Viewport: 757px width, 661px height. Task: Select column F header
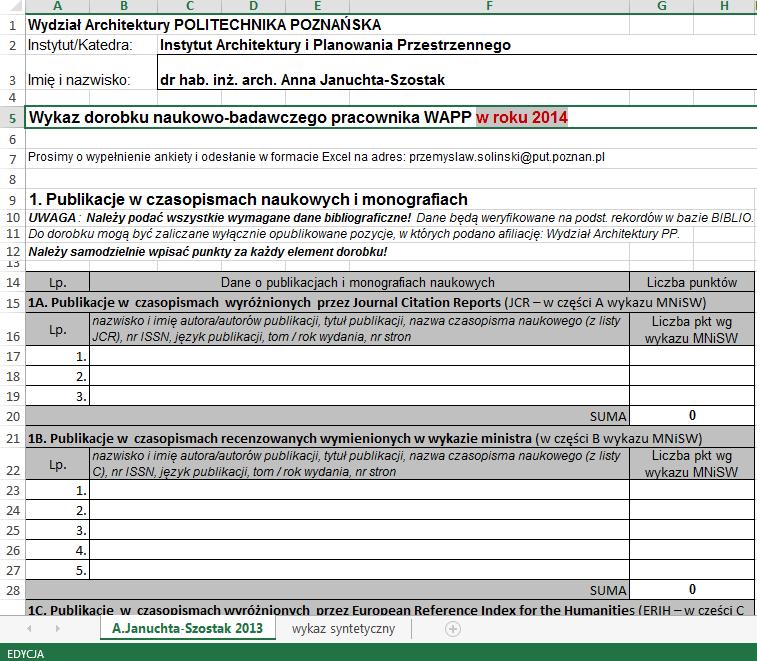(490, 6)
